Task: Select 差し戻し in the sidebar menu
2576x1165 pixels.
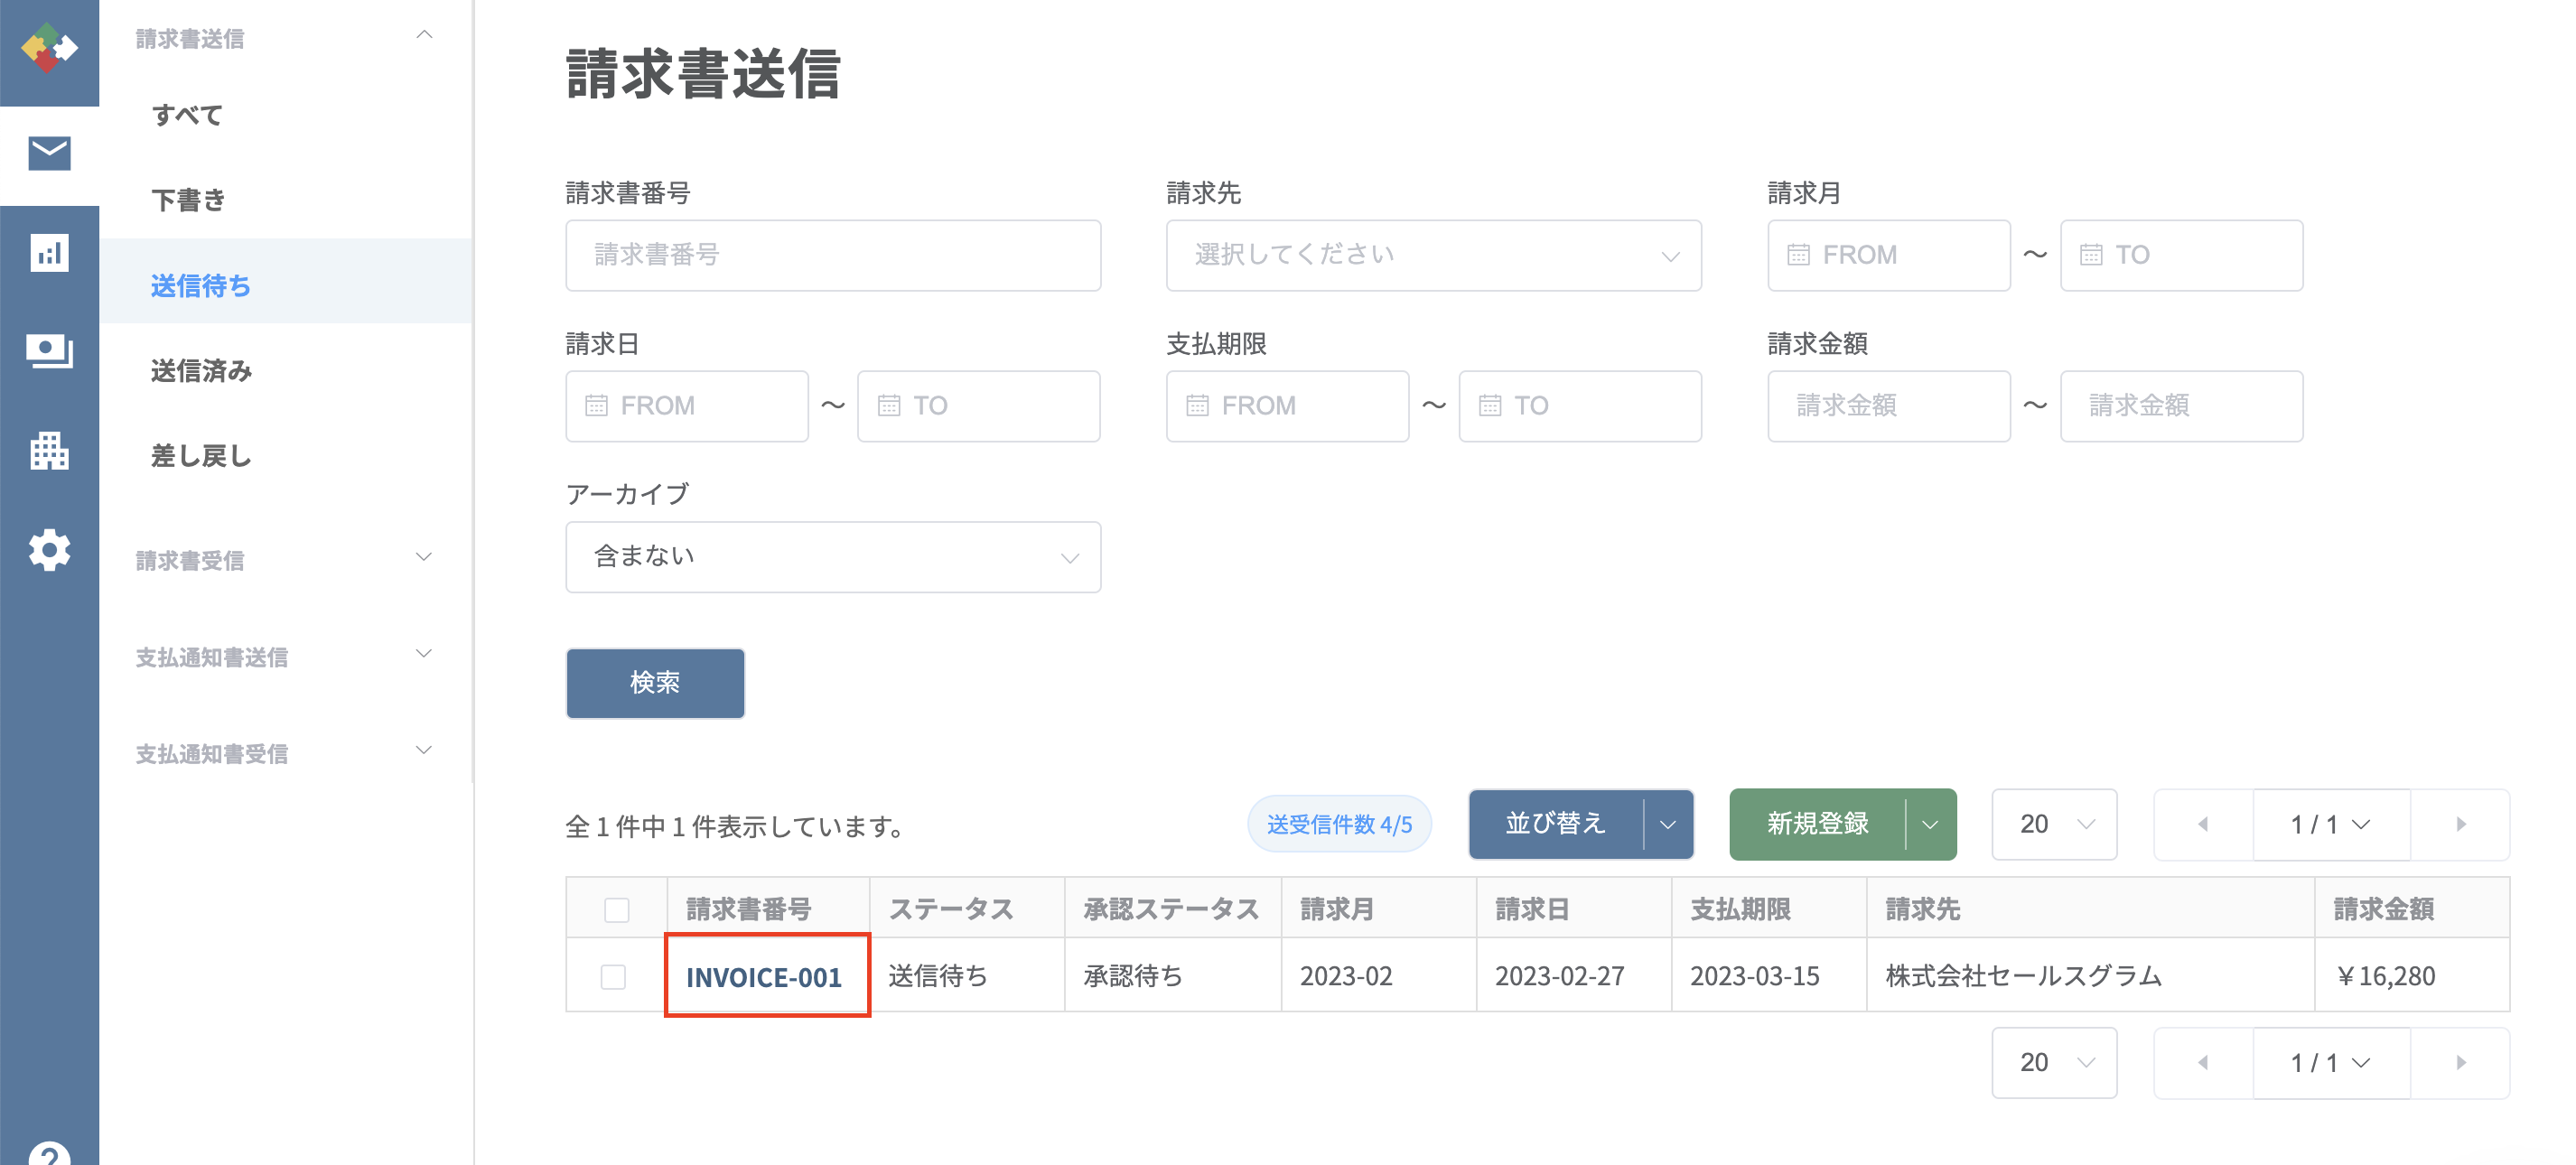Action: pos(200,456)
